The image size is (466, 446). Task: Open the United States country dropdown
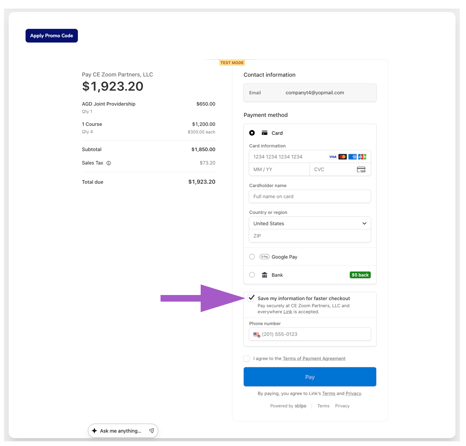click(x=310, y=223)
